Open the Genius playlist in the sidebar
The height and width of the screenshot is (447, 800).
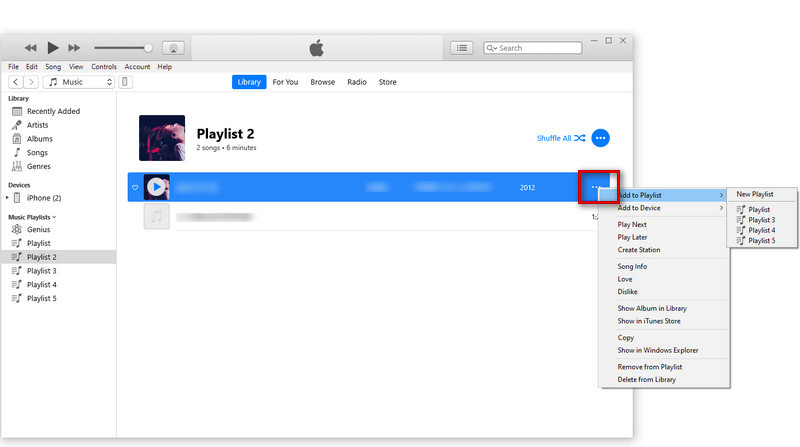pos(39,229)
